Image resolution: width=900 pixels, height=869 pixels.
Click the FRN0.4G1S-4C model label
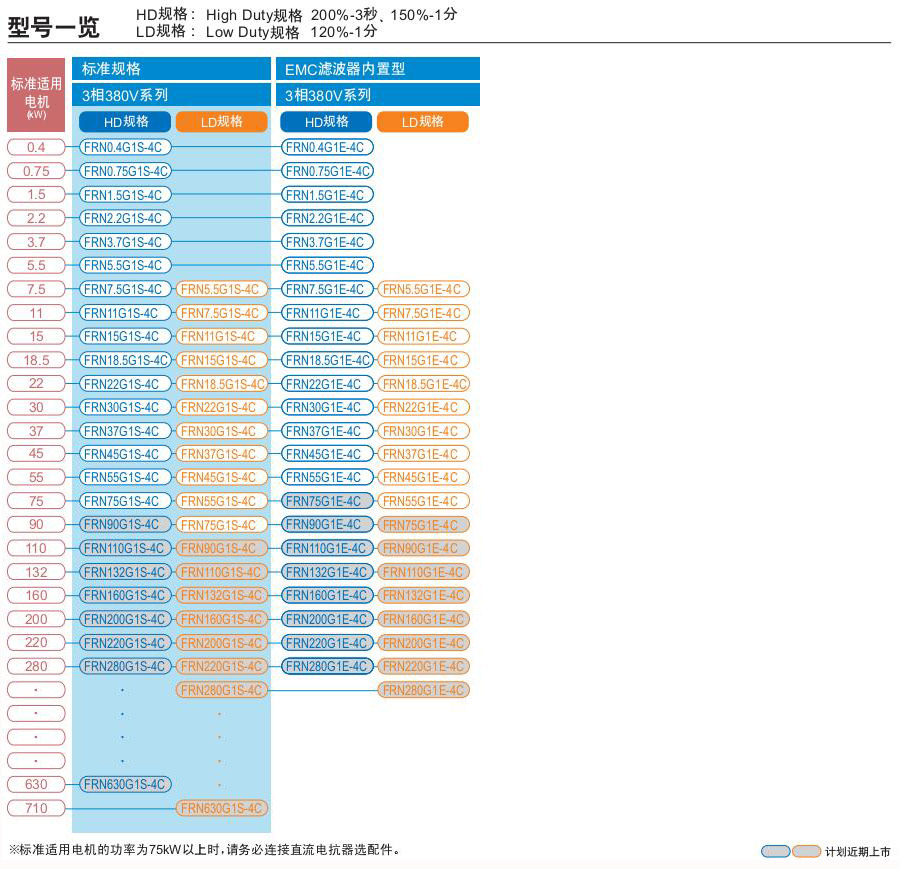pyautogui.click(x=124, y=147)
